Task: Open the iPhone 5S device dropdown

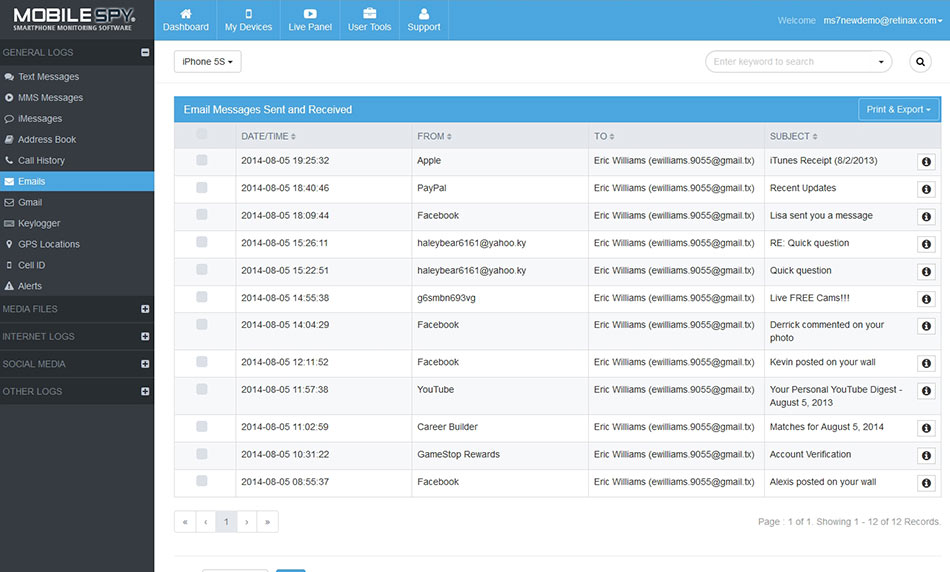Action: 208,62
